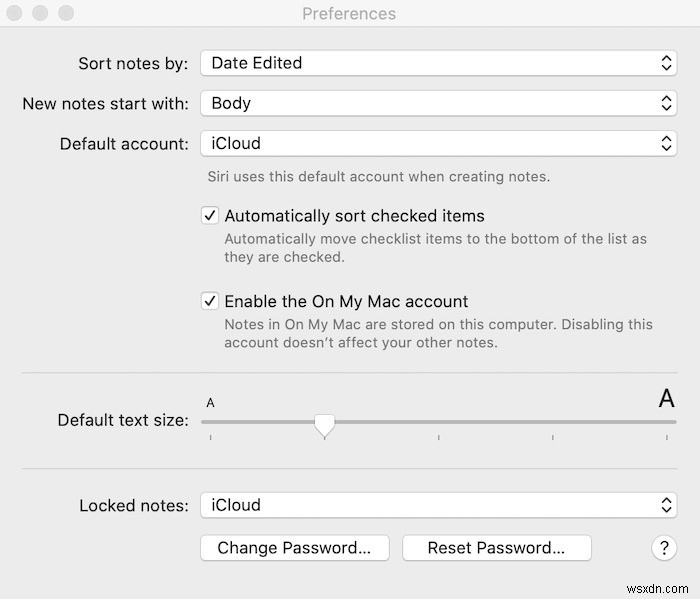Click Change Password button
Image resolution: width=700 pixels, height=599 pixels.
coord(295,548)
